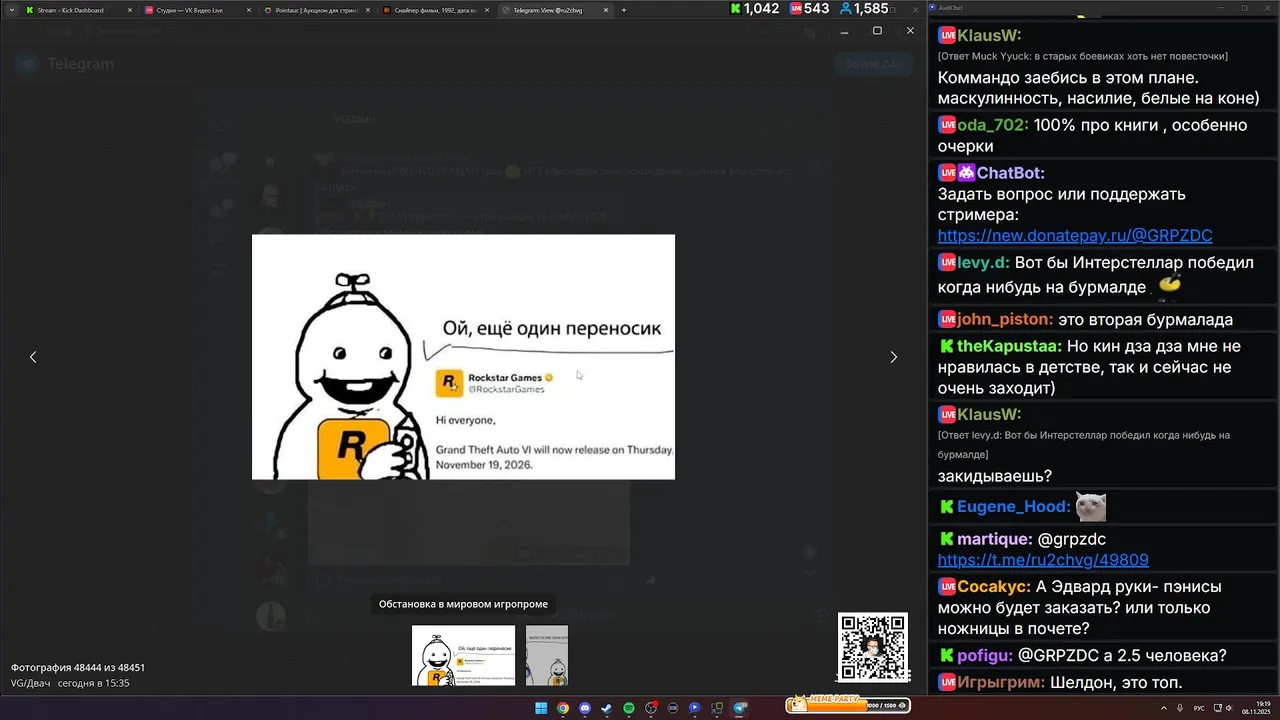Open Telegram from the taskbar
This screenshot has height=720, width=1280.
[740, 708]
